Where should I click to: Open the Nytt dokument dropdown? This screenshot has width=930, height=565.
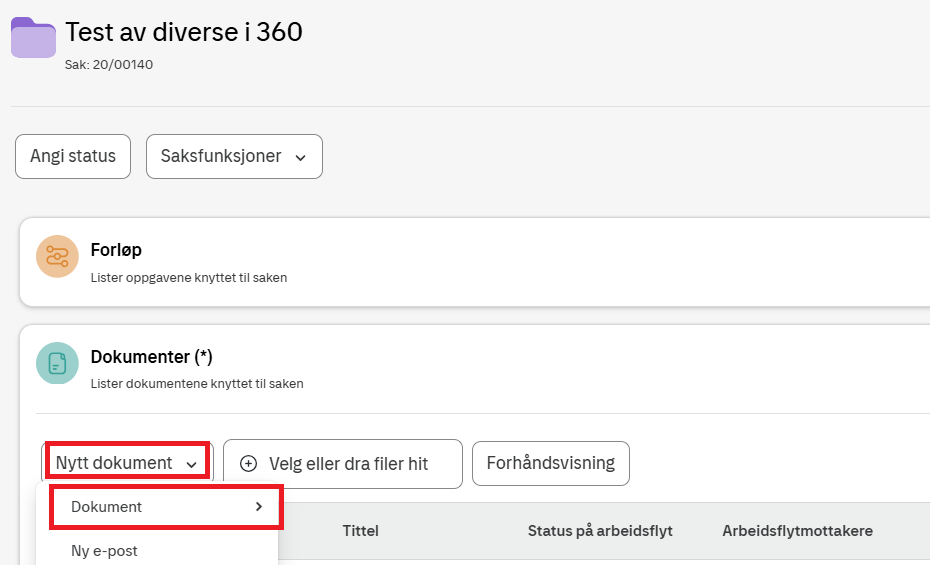coord(126,463)
